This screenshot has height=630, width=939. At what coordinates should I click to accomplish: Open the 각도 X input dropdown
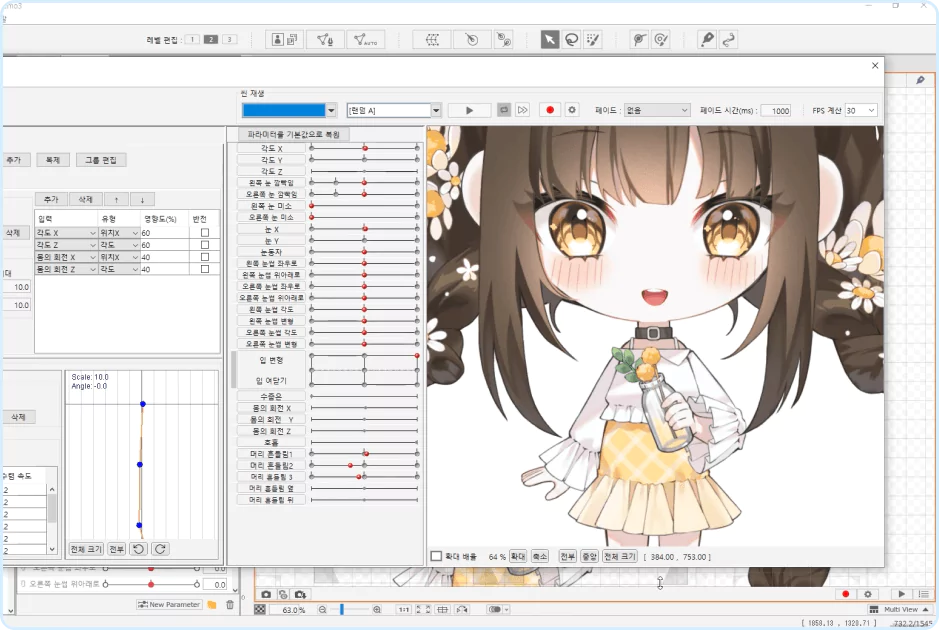[66, 233]
